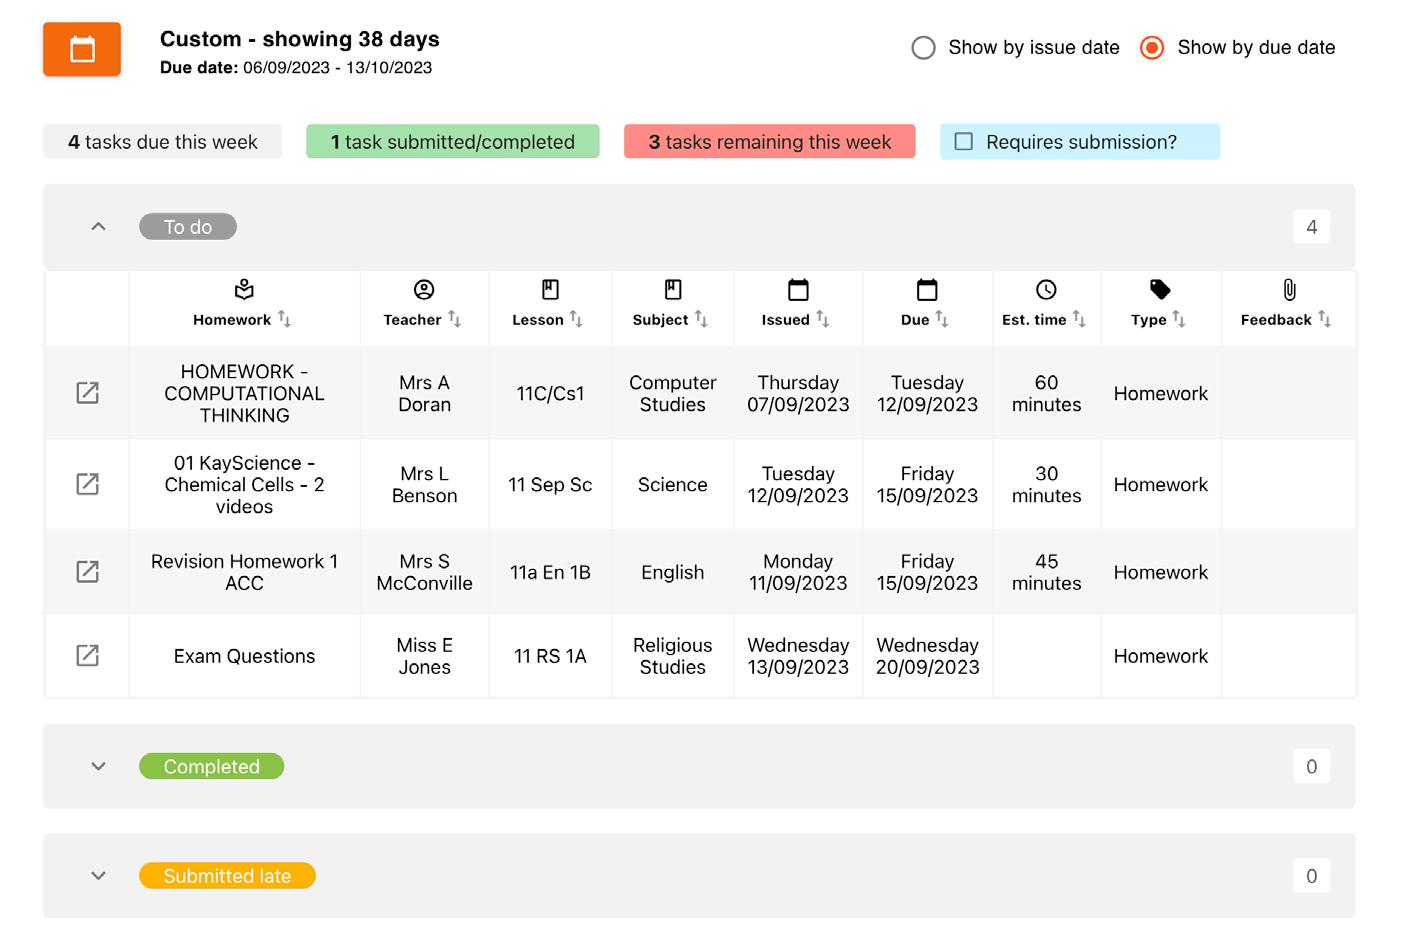Screen dimensions: 1417x936
Task: Sort by Est. time column arrows
Action: tap(1079, 319)
